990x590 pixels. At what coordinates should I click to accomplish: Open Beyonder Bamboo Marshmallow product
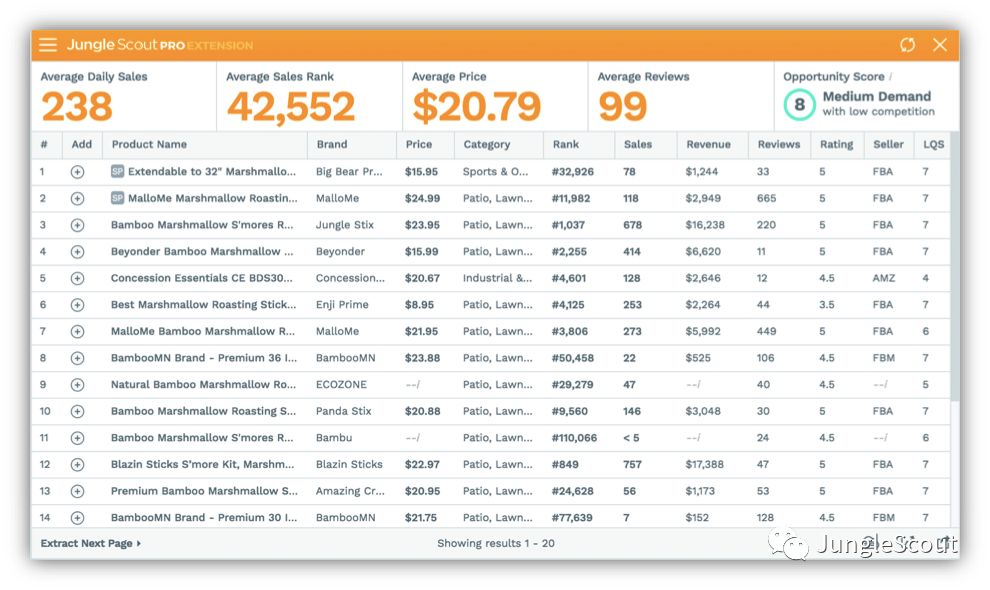tap(202, 251)
